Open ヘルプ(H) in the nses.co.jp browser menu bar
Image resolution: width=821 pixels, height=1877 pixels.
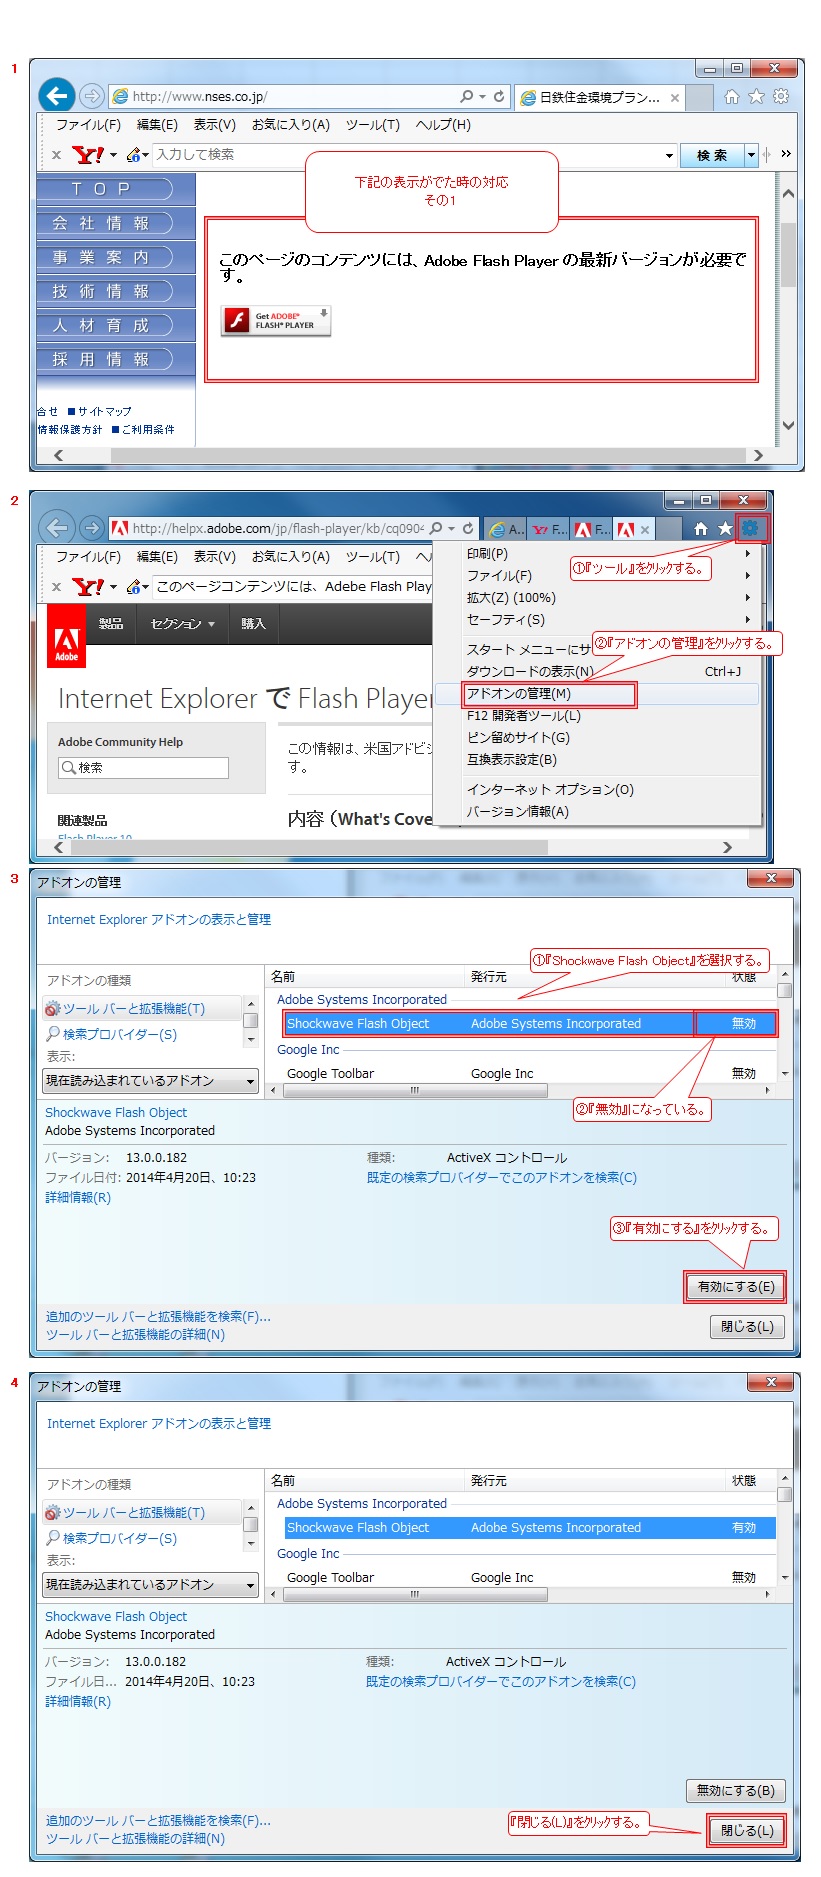click(x=443, y=125)
